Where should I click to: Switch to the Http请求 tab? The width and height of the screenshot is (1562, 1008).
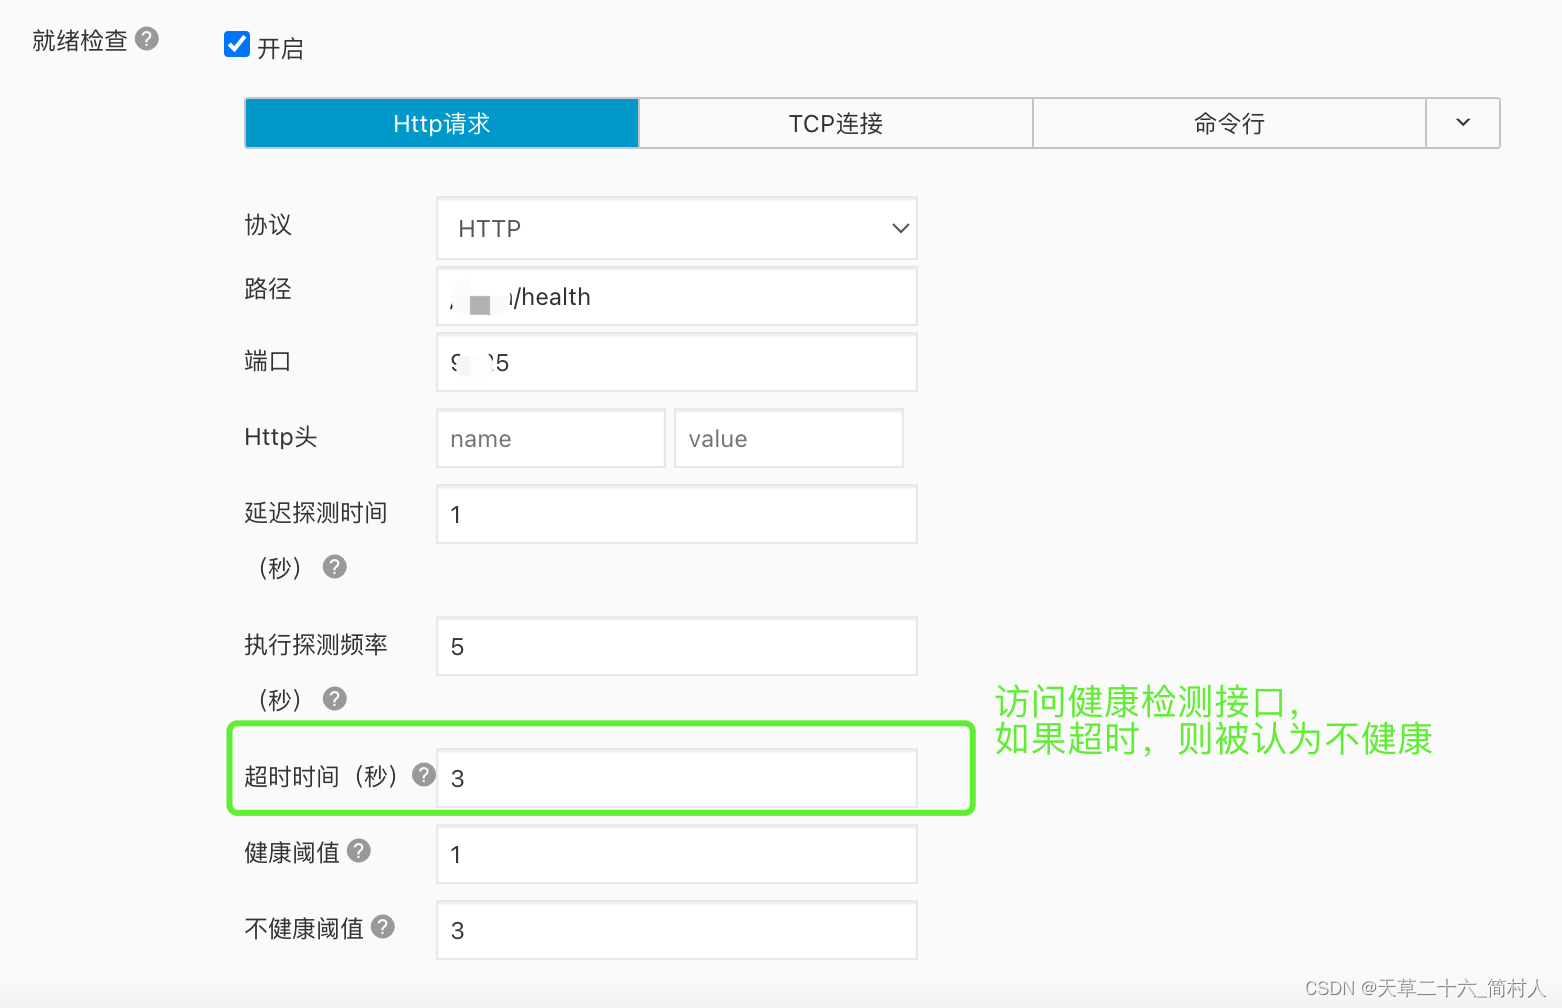[x=442, y=123]
